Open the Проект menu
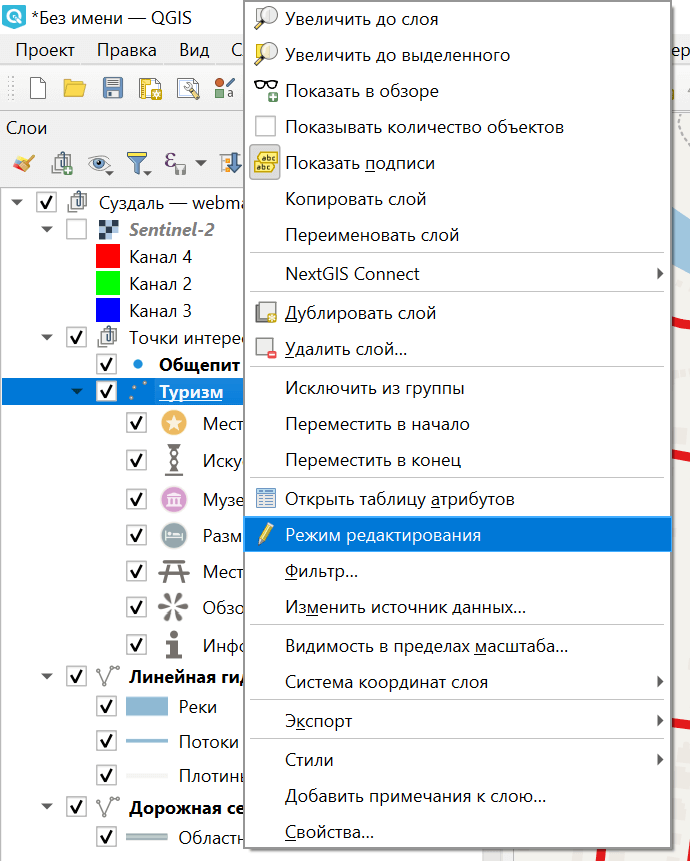Image resolution: width=690 pixels, height=861 pixels. click(45, 50)
